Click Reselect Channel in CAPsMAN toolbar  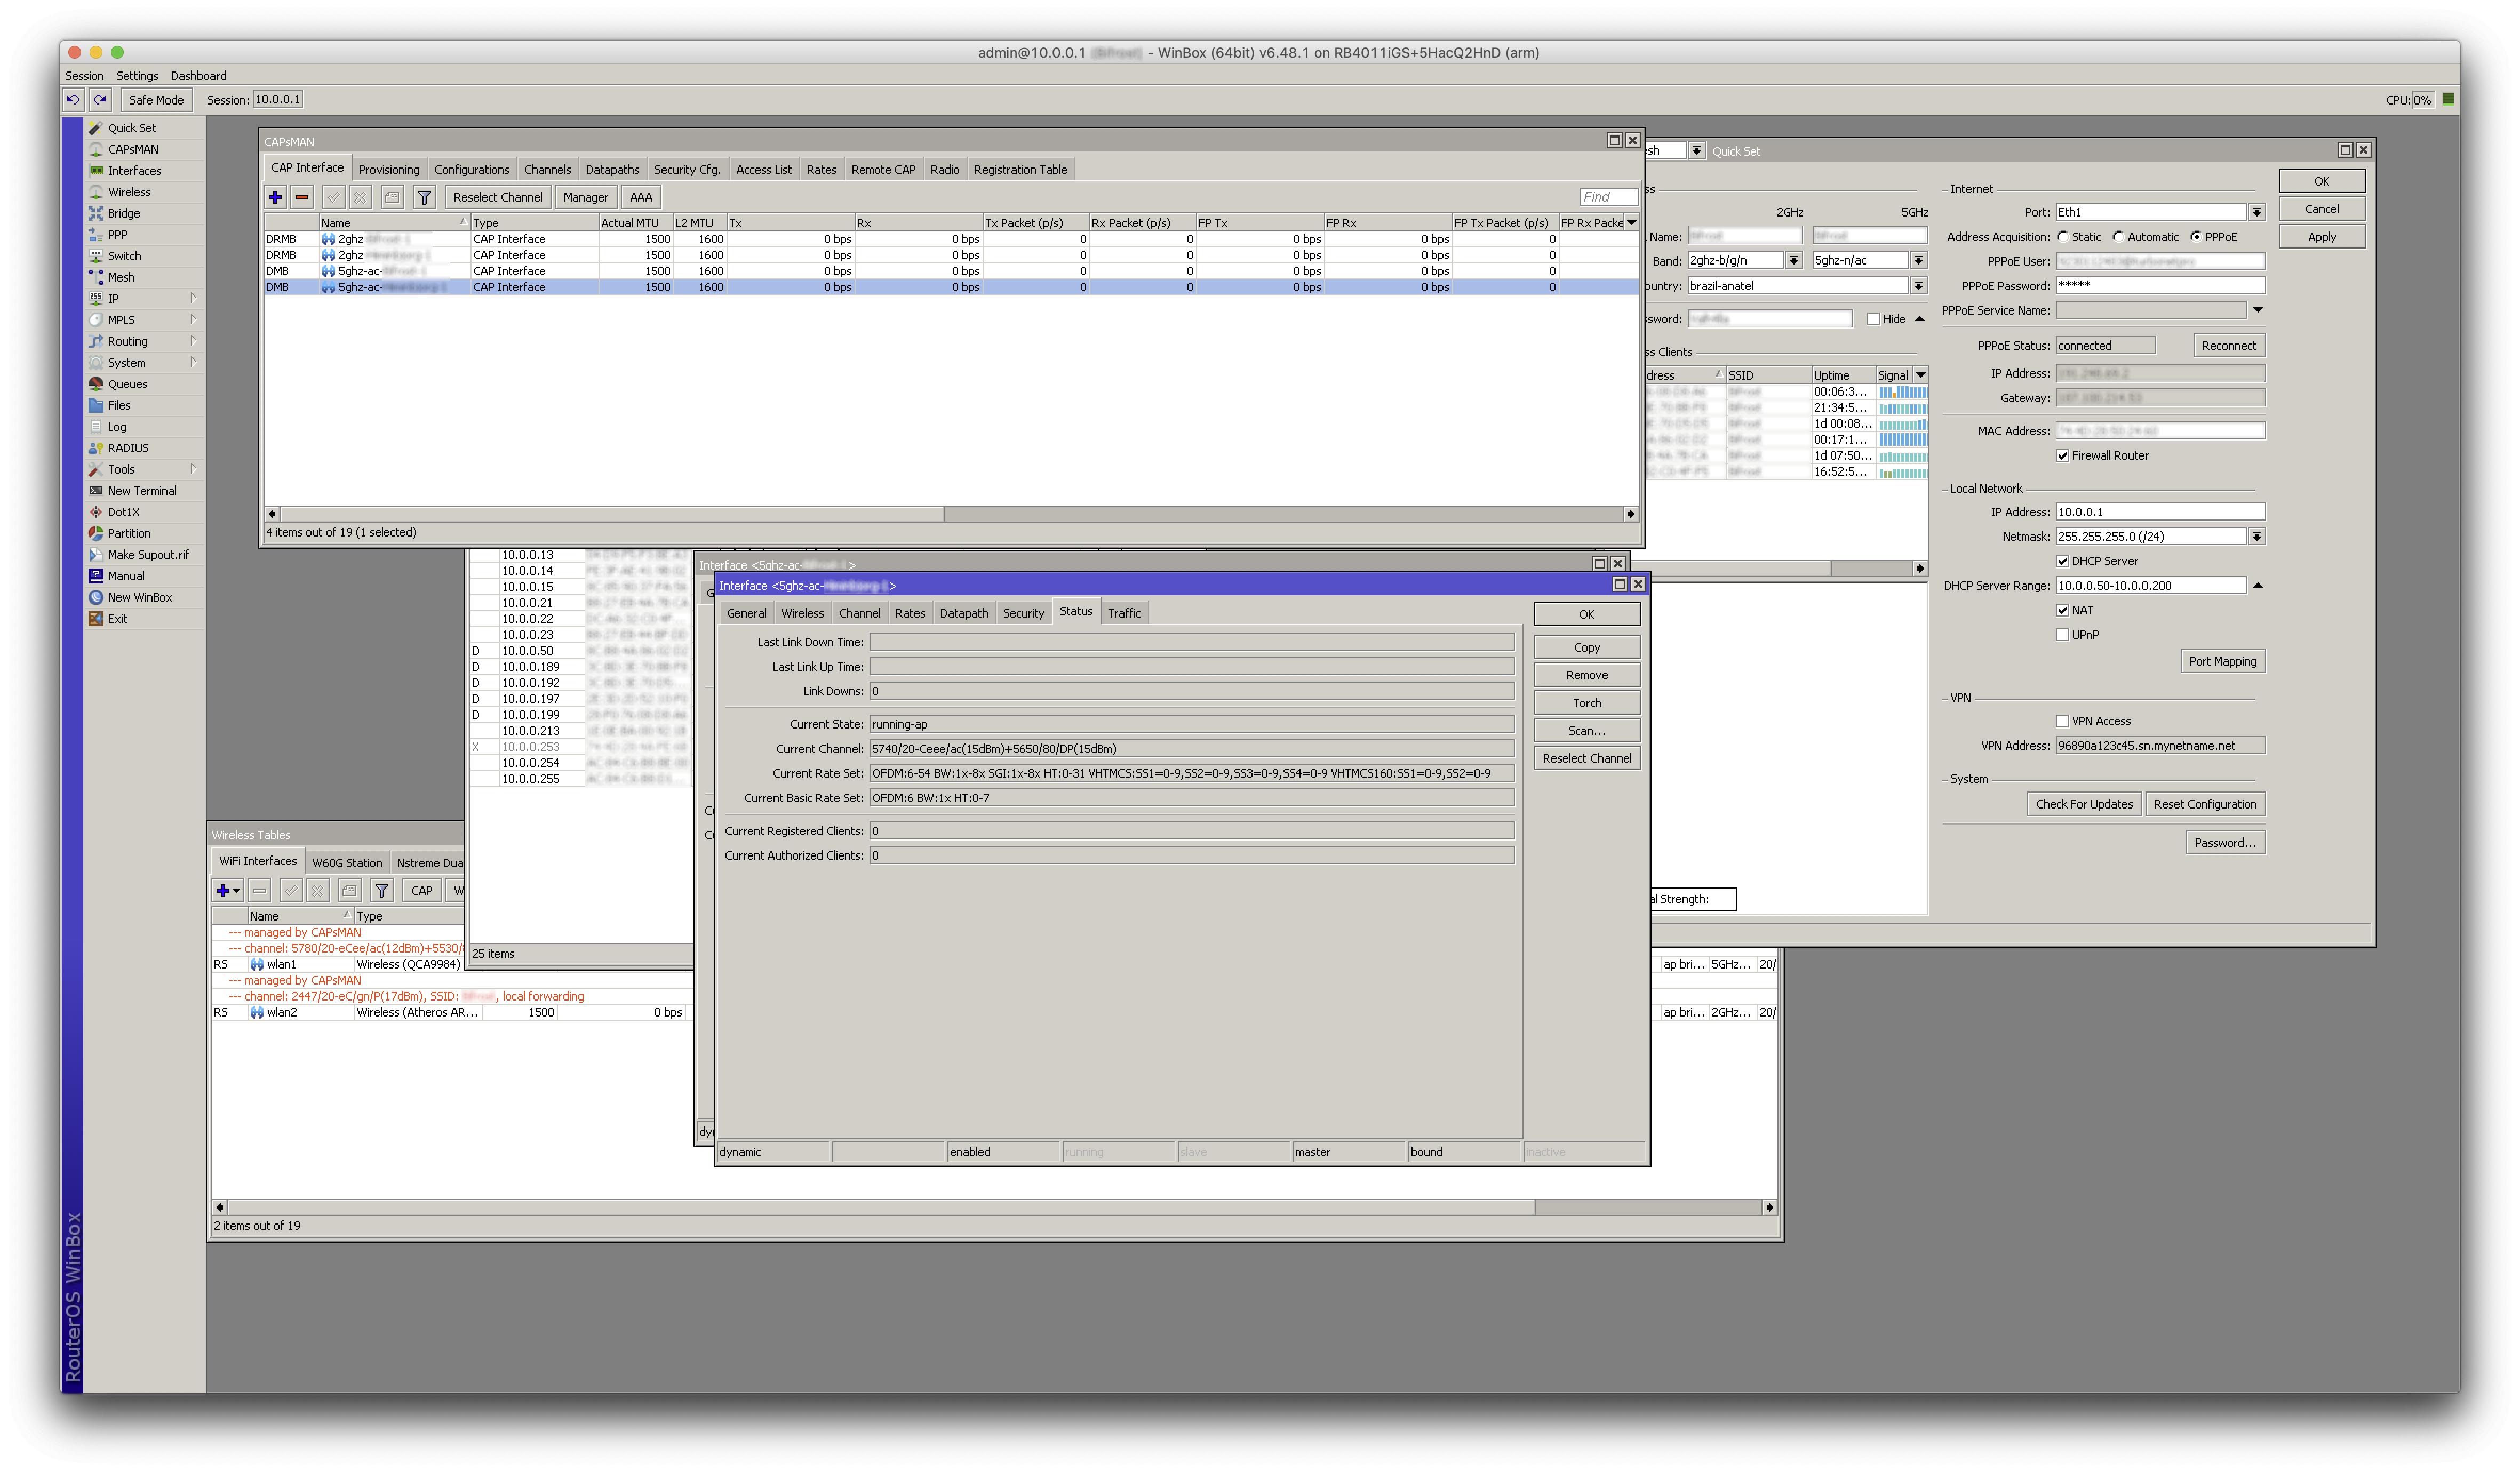tap(497, 197)
